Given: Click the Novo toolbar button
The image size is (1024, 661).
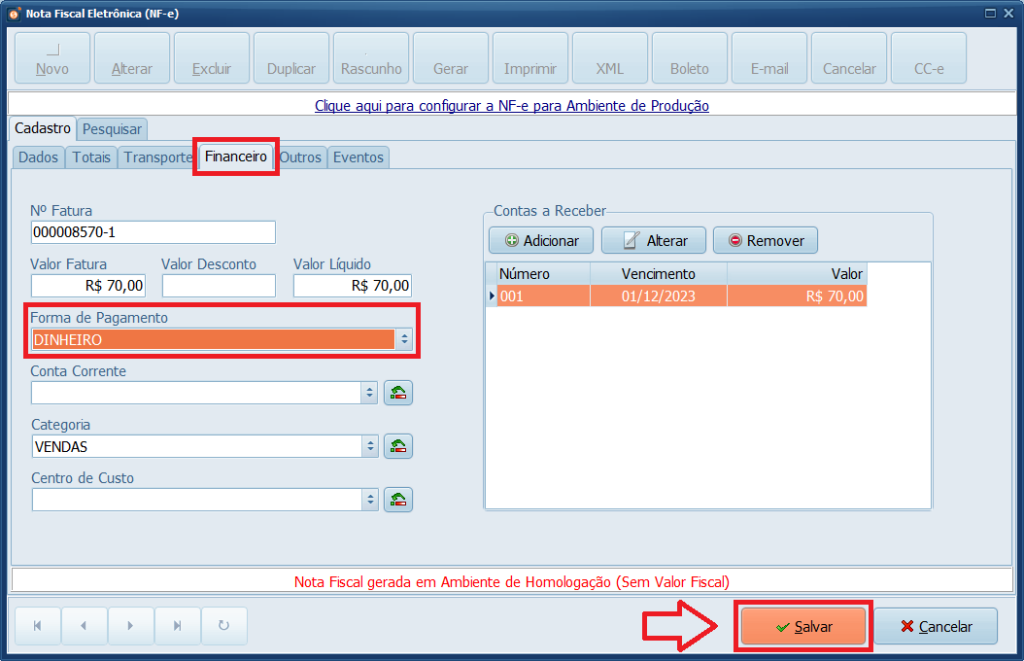Looking at the screenshot, I should pyautogui.click(x=52, y=58).
